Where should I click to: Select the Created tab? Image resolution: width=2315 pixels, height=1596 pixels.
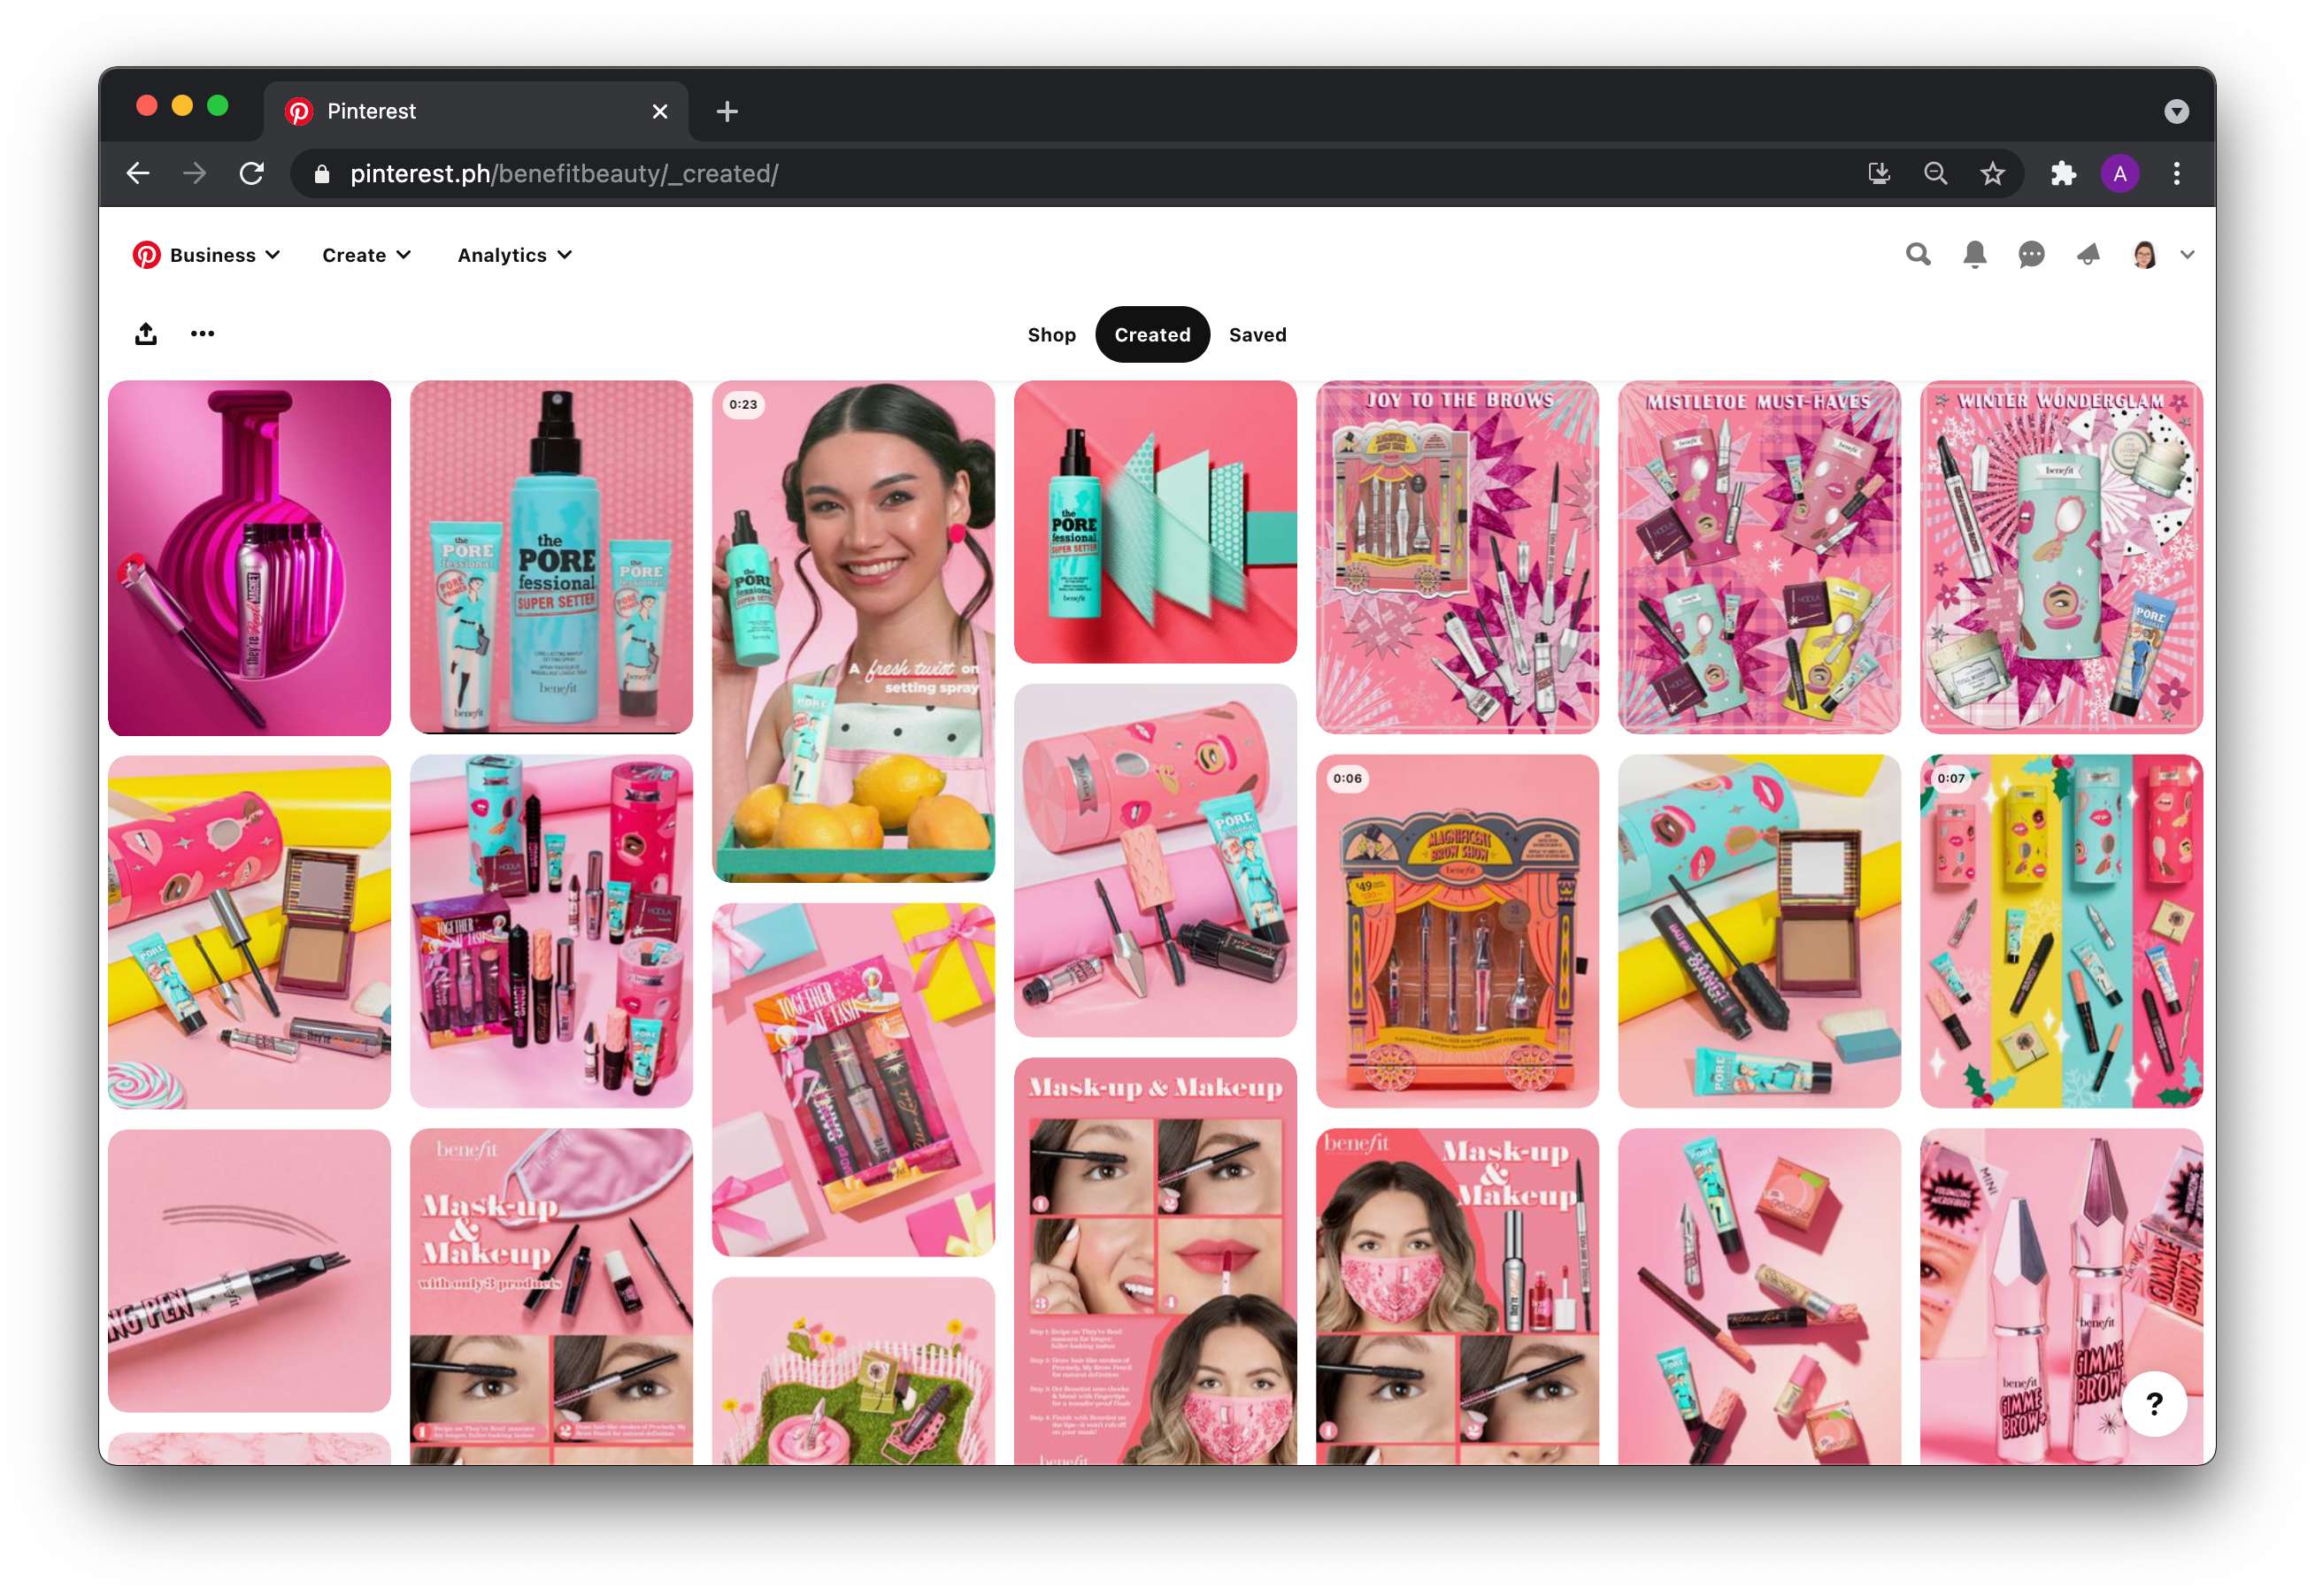pyautogui.click(x=1152, y=335)
